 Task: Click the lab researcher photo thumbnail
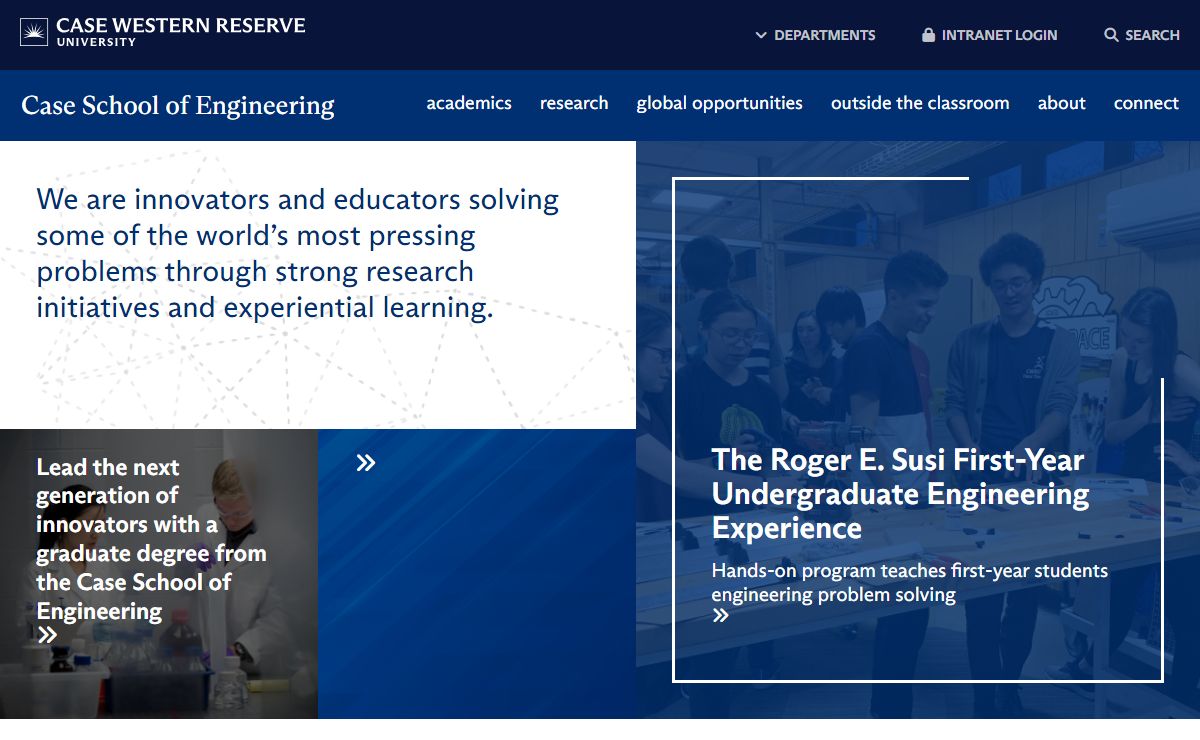159,574
